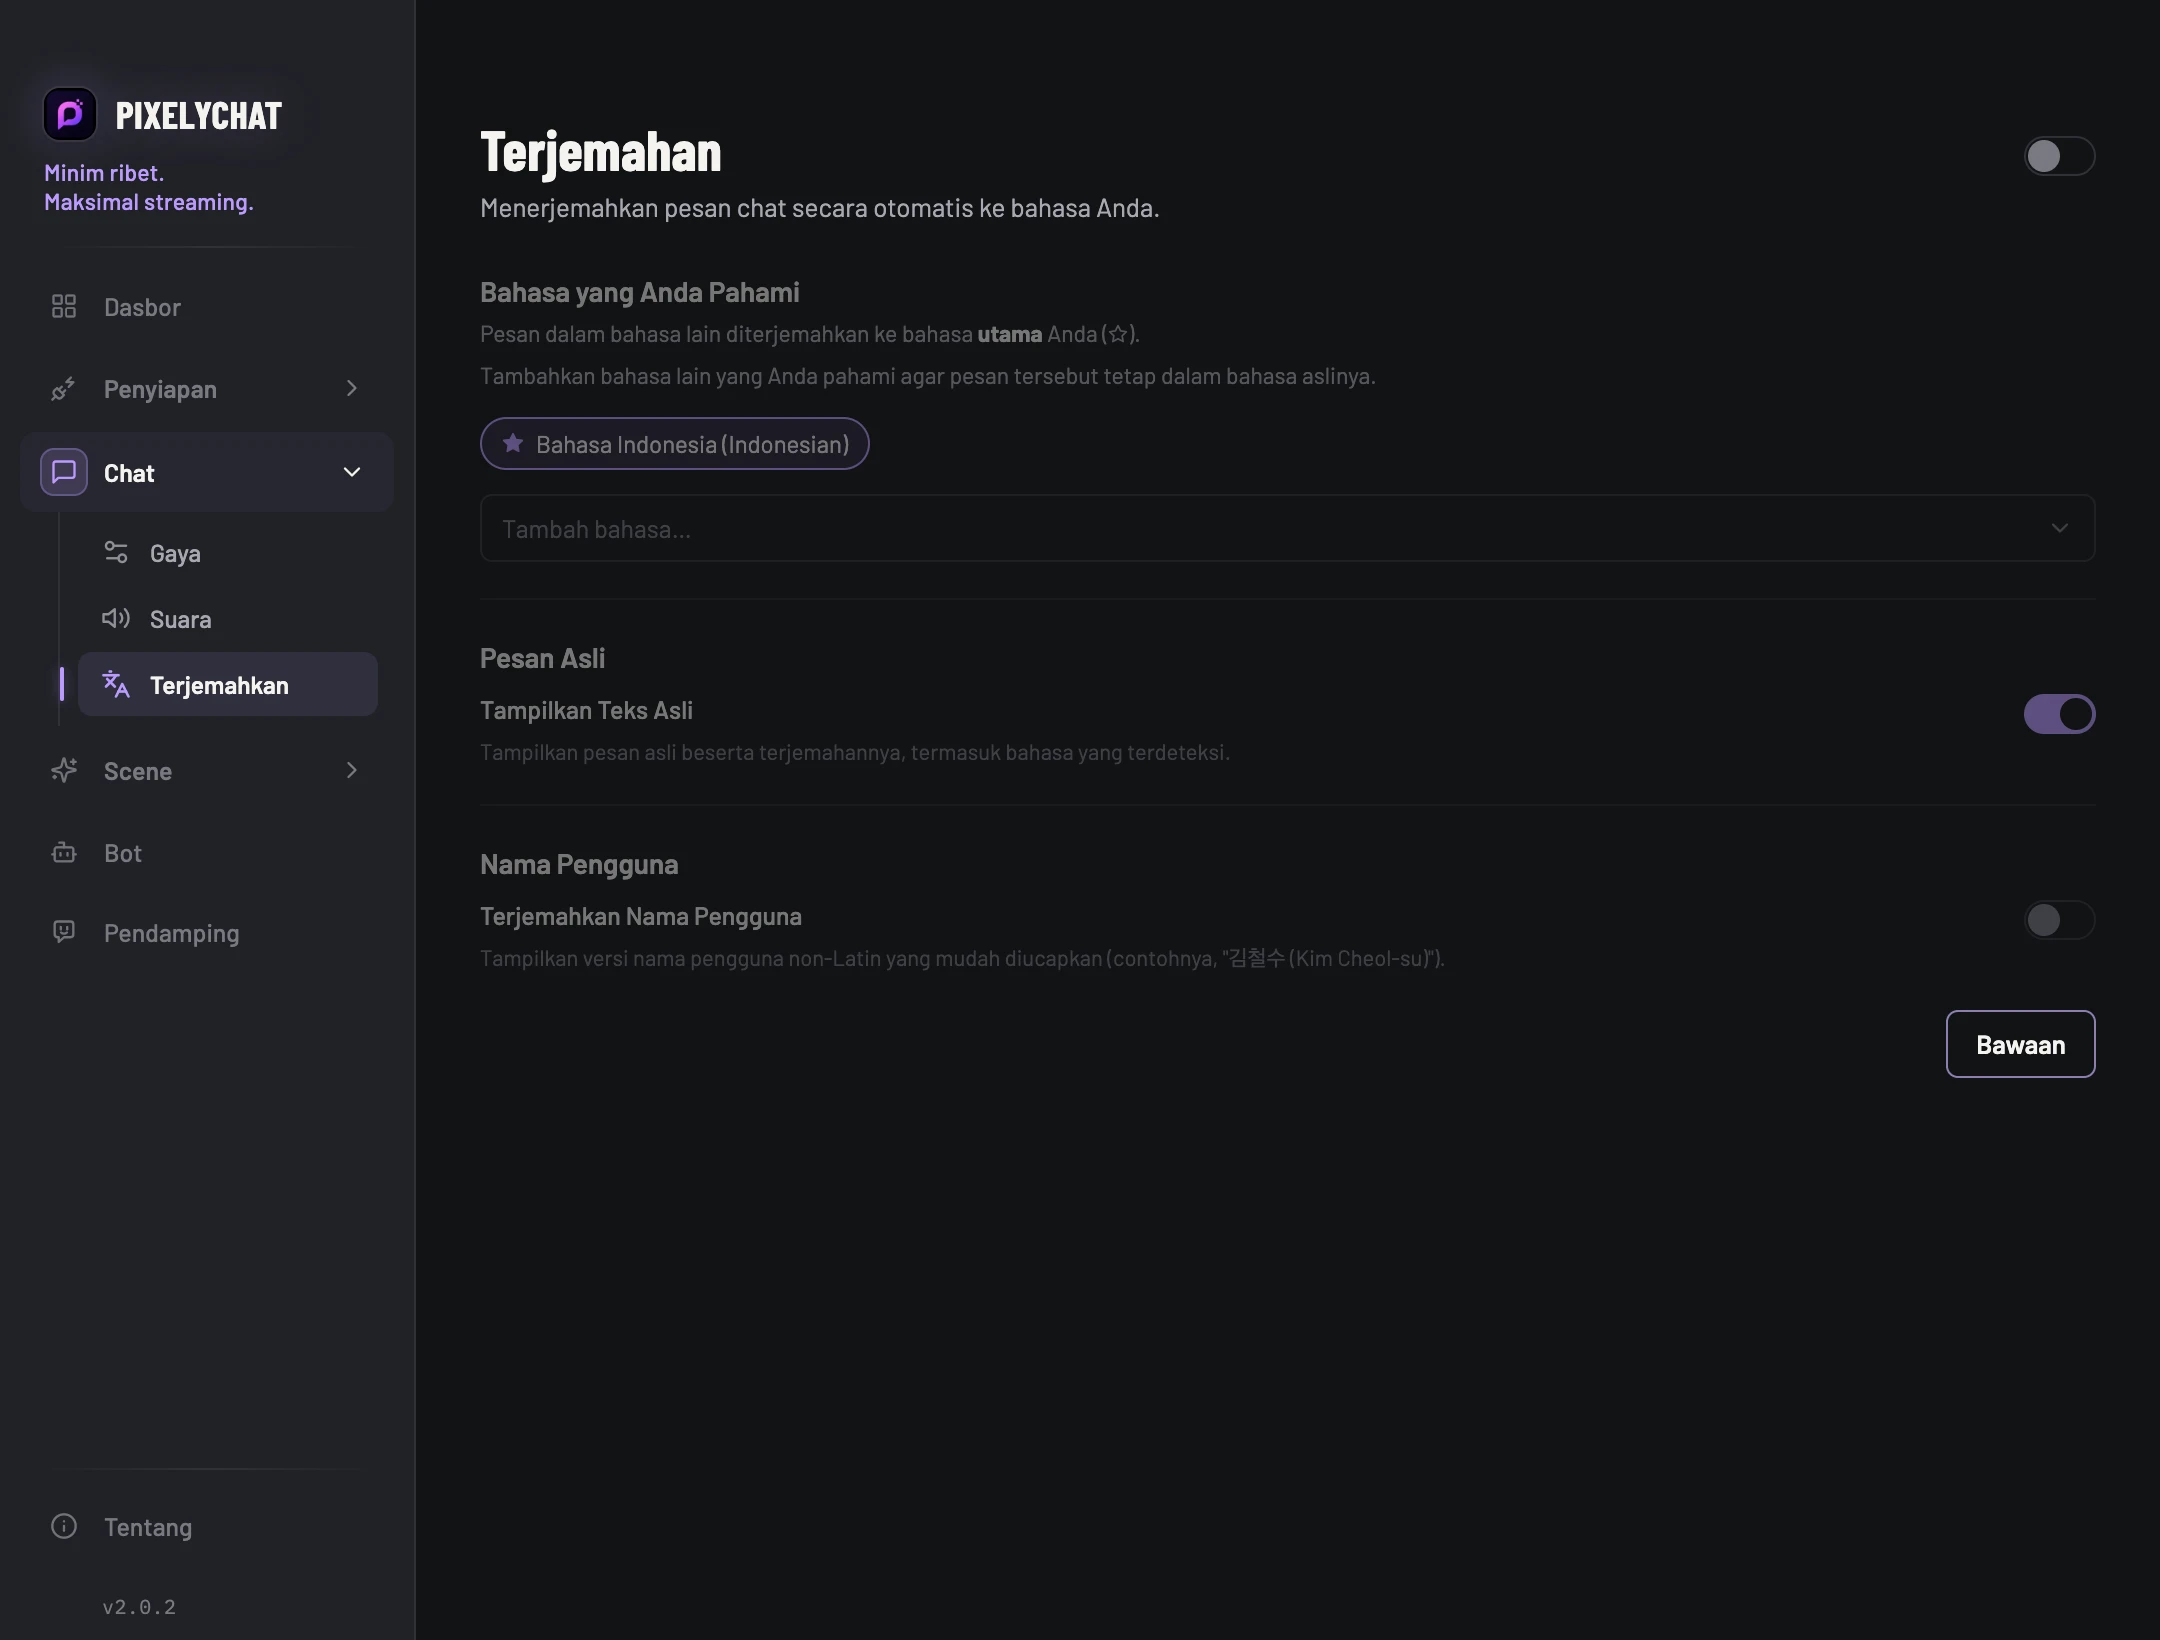Open the Tentang page
Screen dimensions: 2160x1640
(207, 1527)
